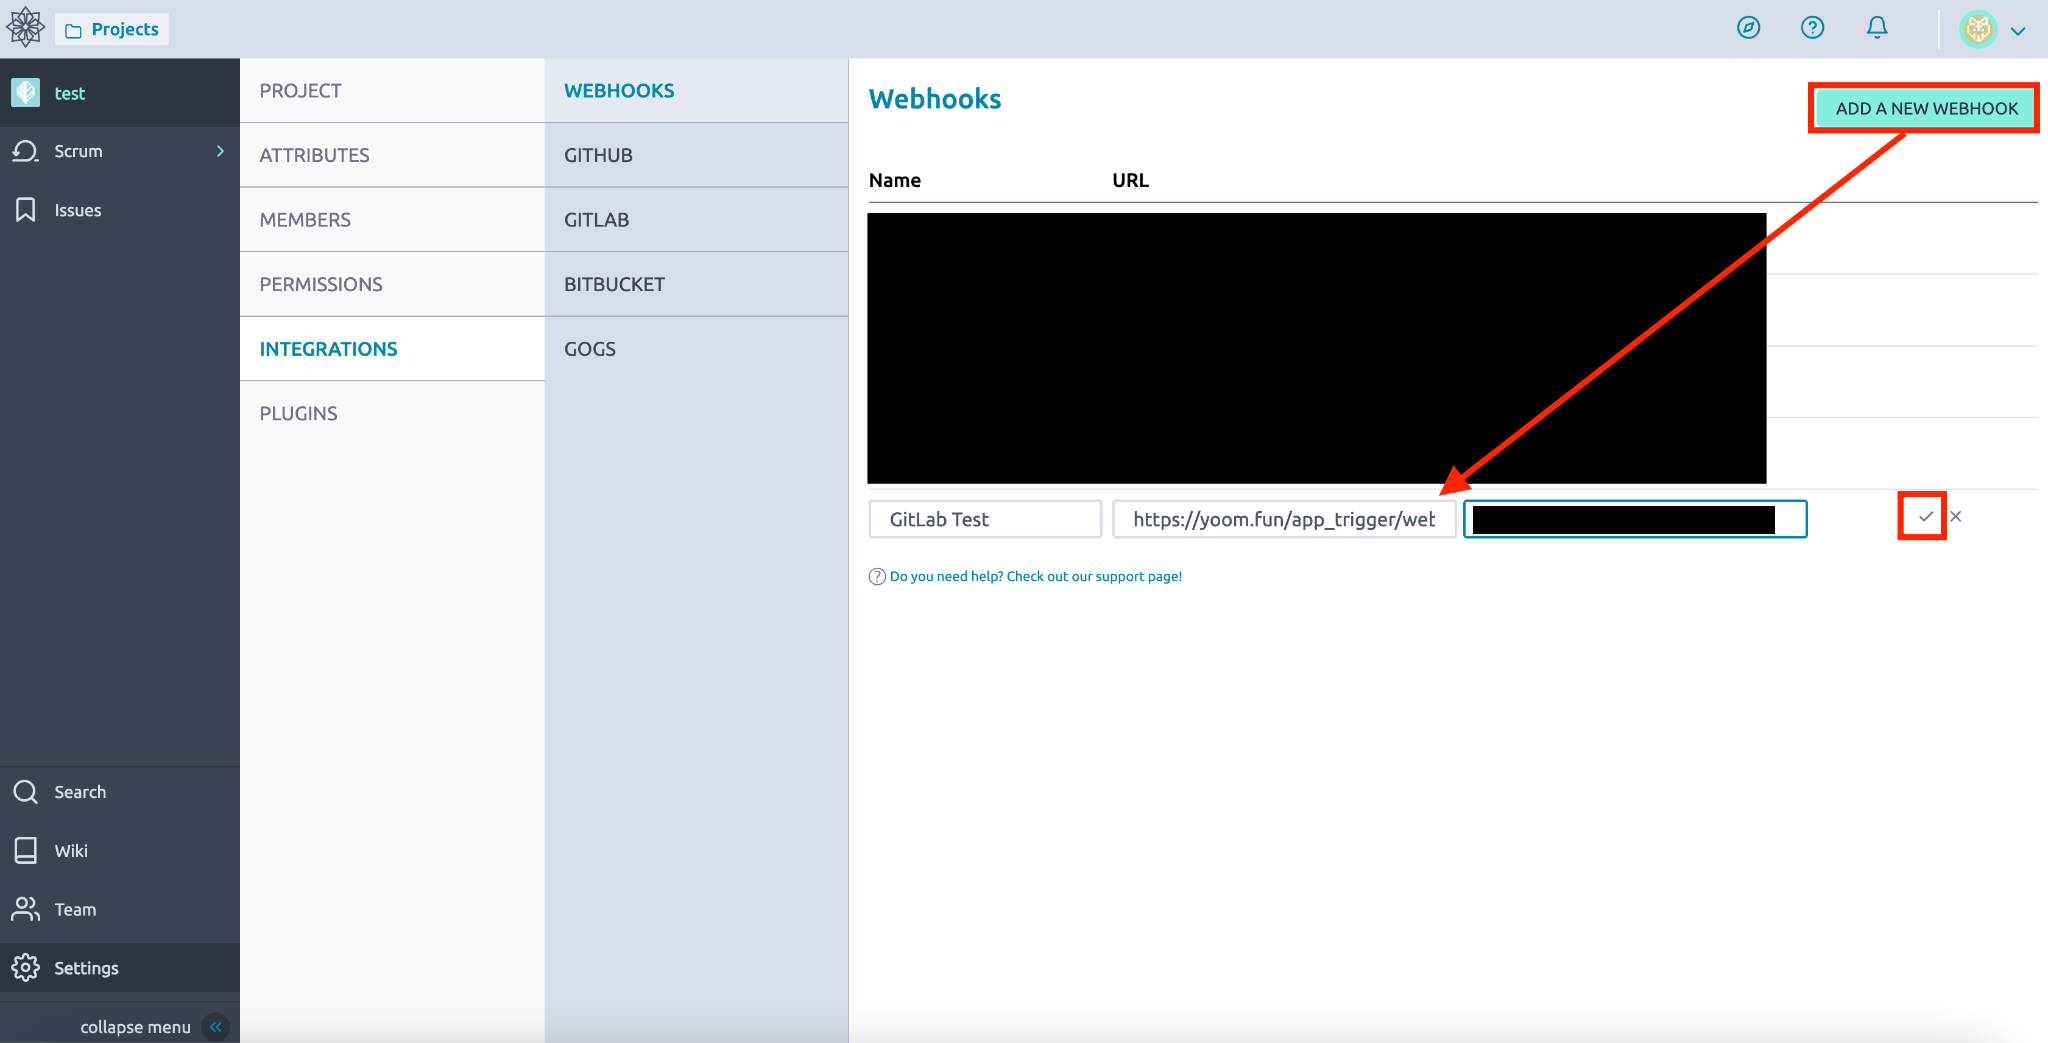The width and height of the screenshot is (2048, 1043).
Task: Open the Discover compass icon
Action: click(x=1748, y=28)
